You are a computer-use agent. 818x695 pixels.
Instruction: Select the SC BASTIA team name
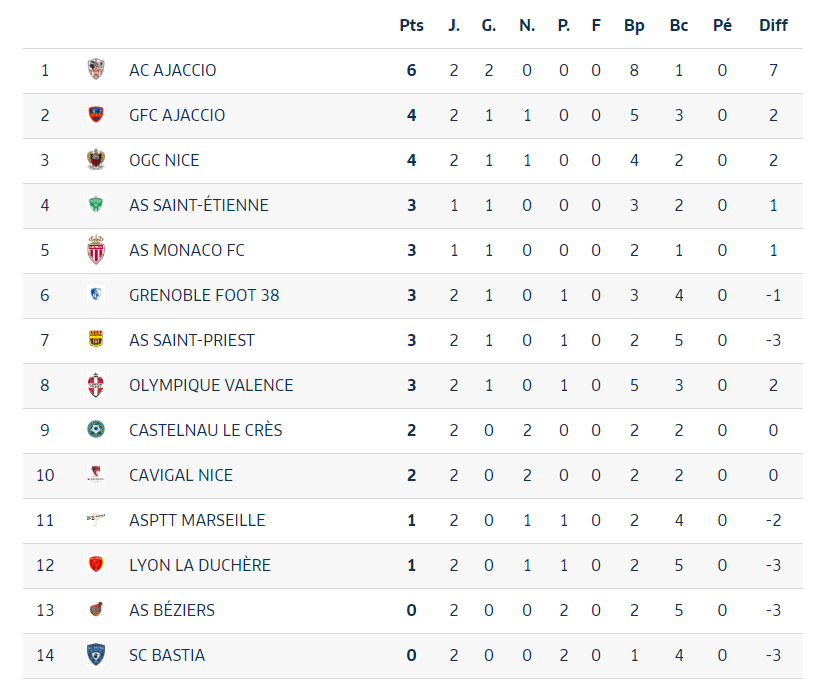coord(167,655)
